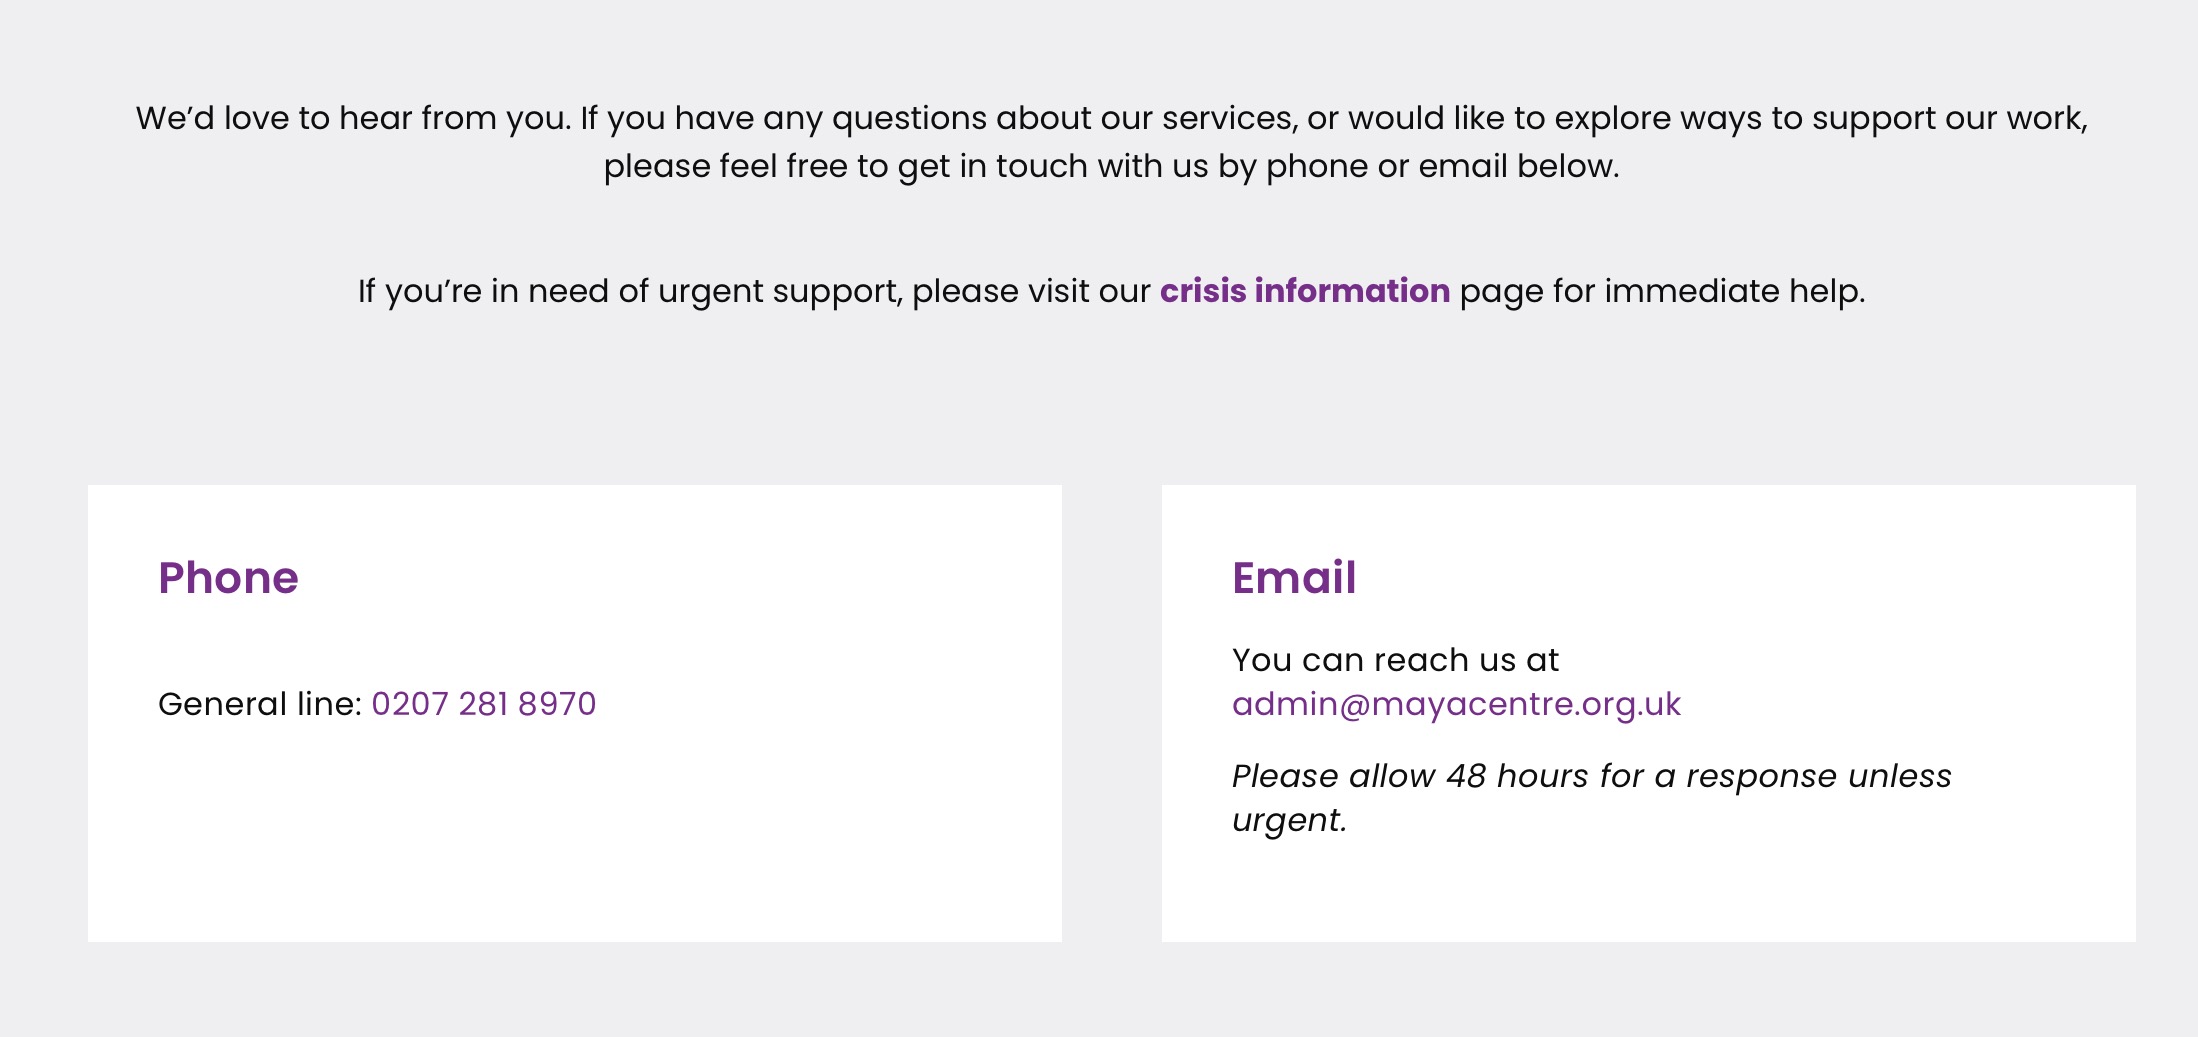Click the 0207 281 8970 phone number
2198x1037 pixels.
tap(483, 704)
